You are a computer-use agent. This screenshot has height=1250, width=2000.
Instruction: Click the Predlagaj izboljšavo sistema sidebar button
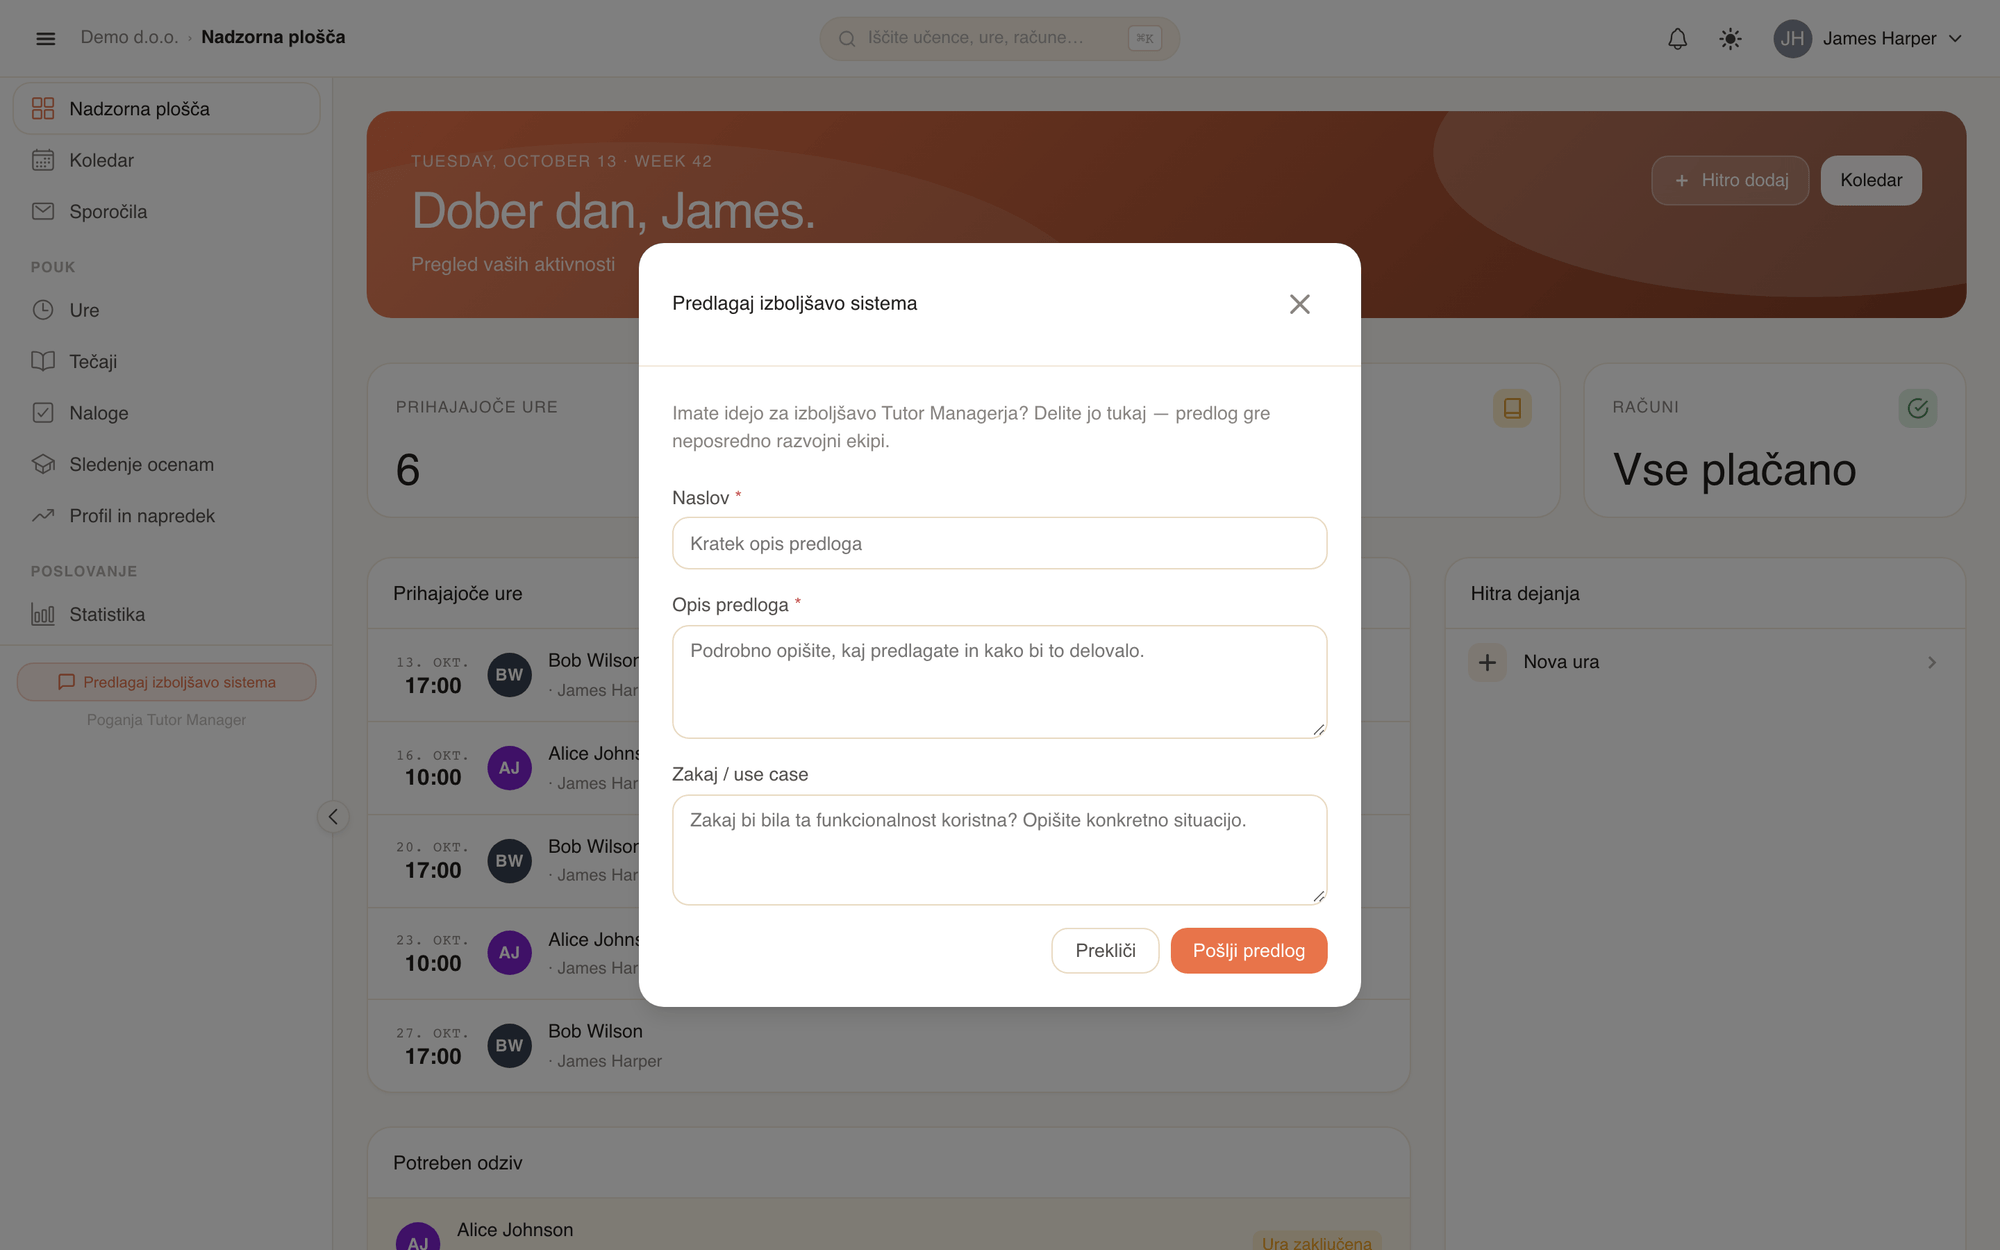pos(166,682)
